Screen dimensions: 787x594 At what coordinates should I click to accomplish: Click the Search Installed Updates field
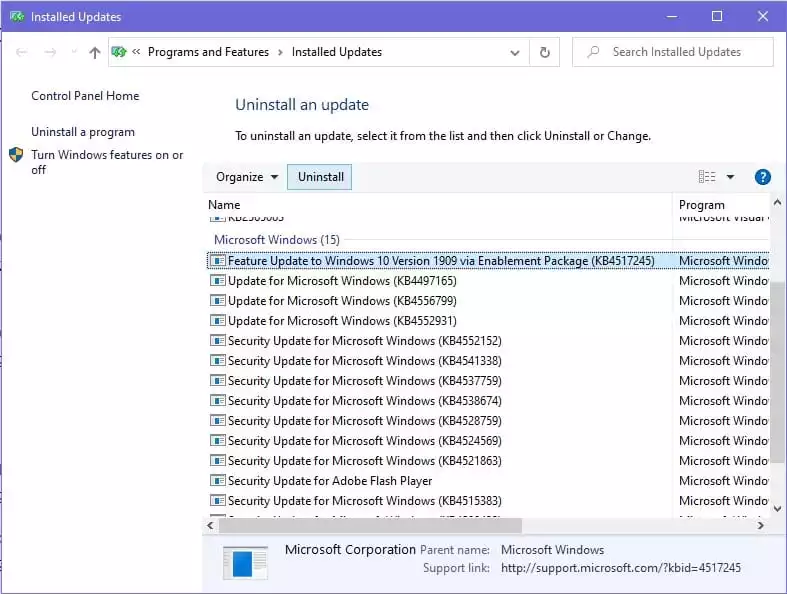[673, 52]
